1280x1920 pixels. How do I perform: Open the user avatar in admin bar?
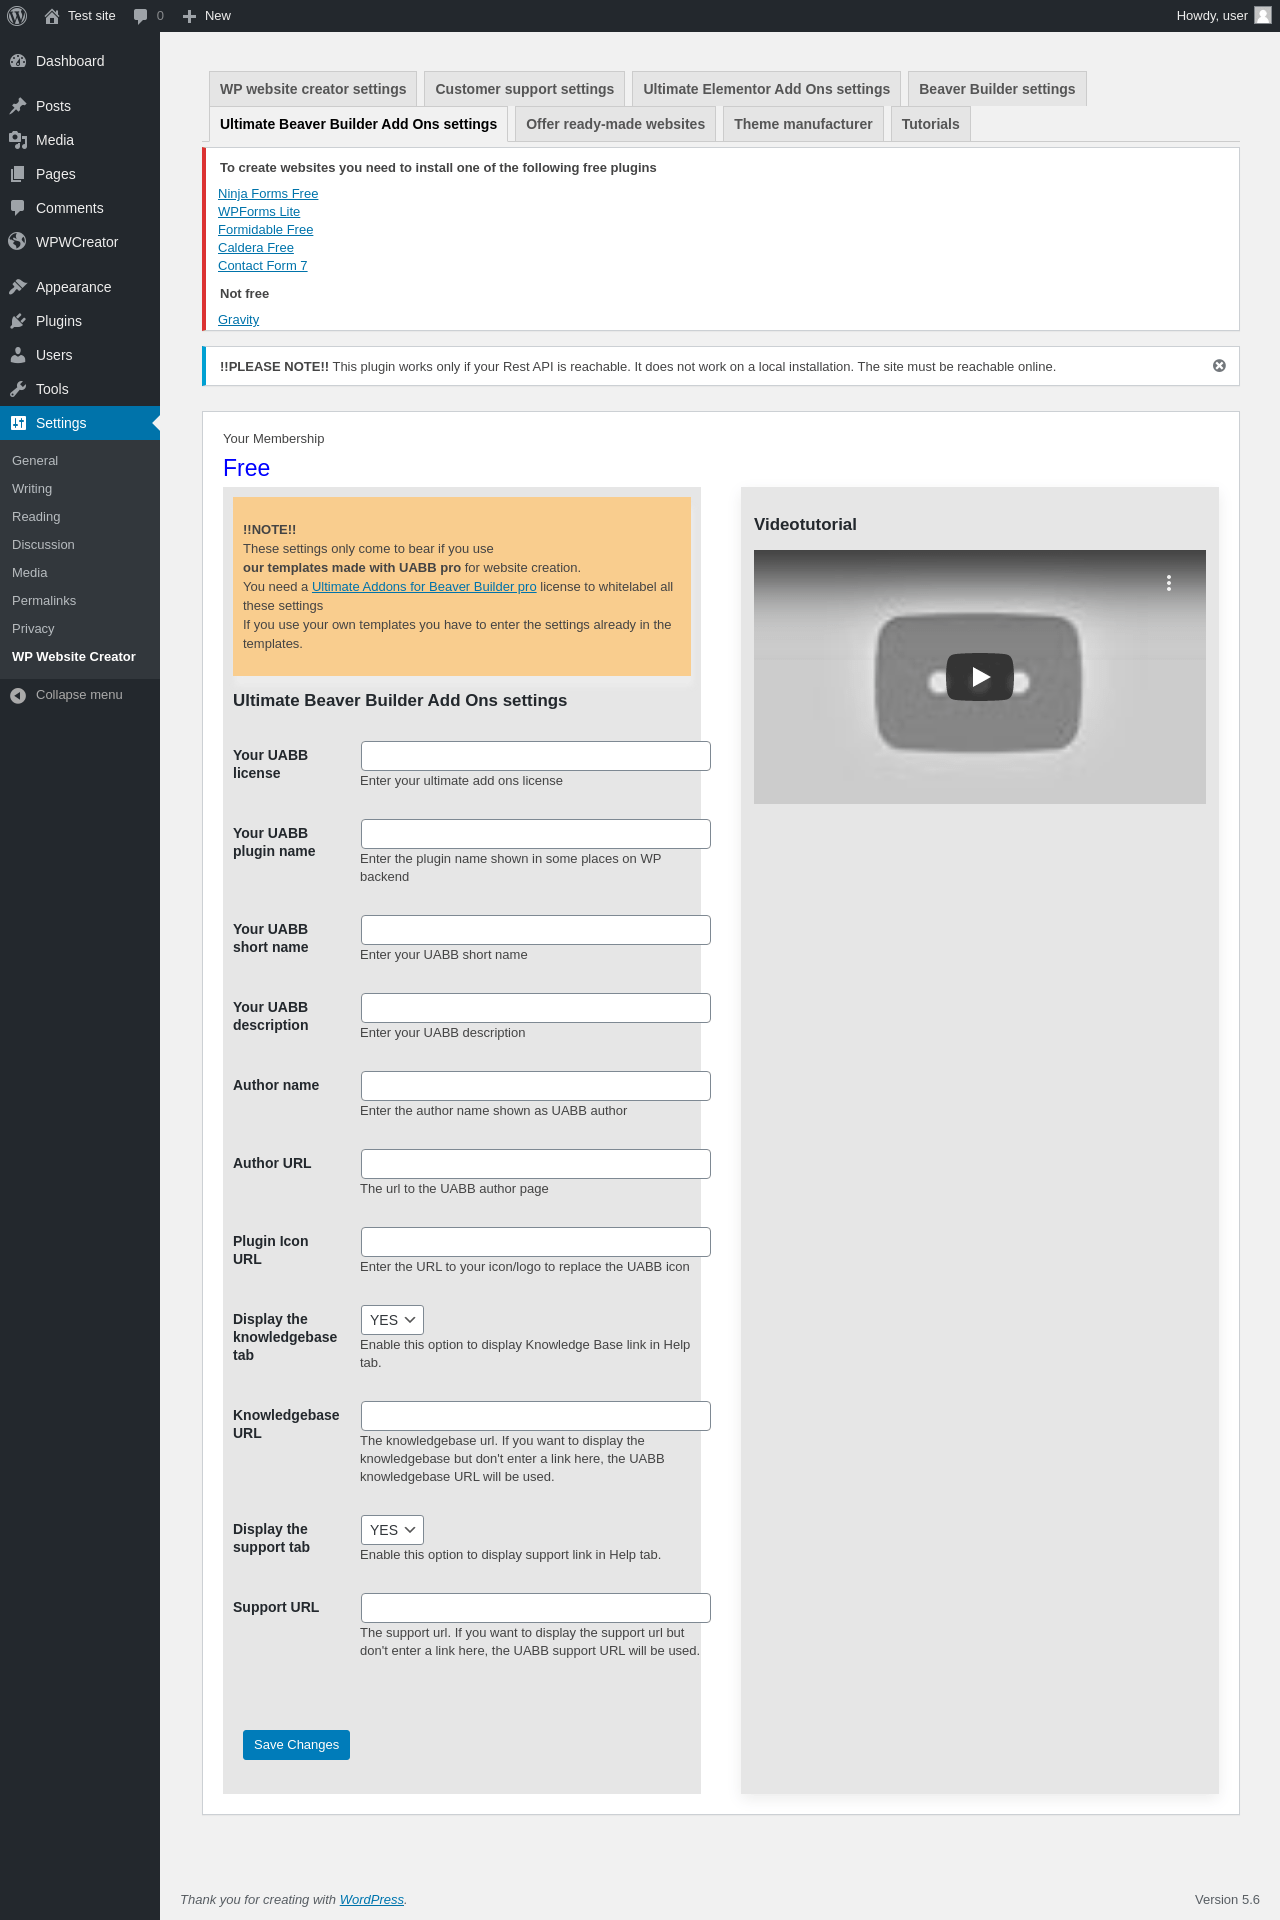tap(1263, 15)
